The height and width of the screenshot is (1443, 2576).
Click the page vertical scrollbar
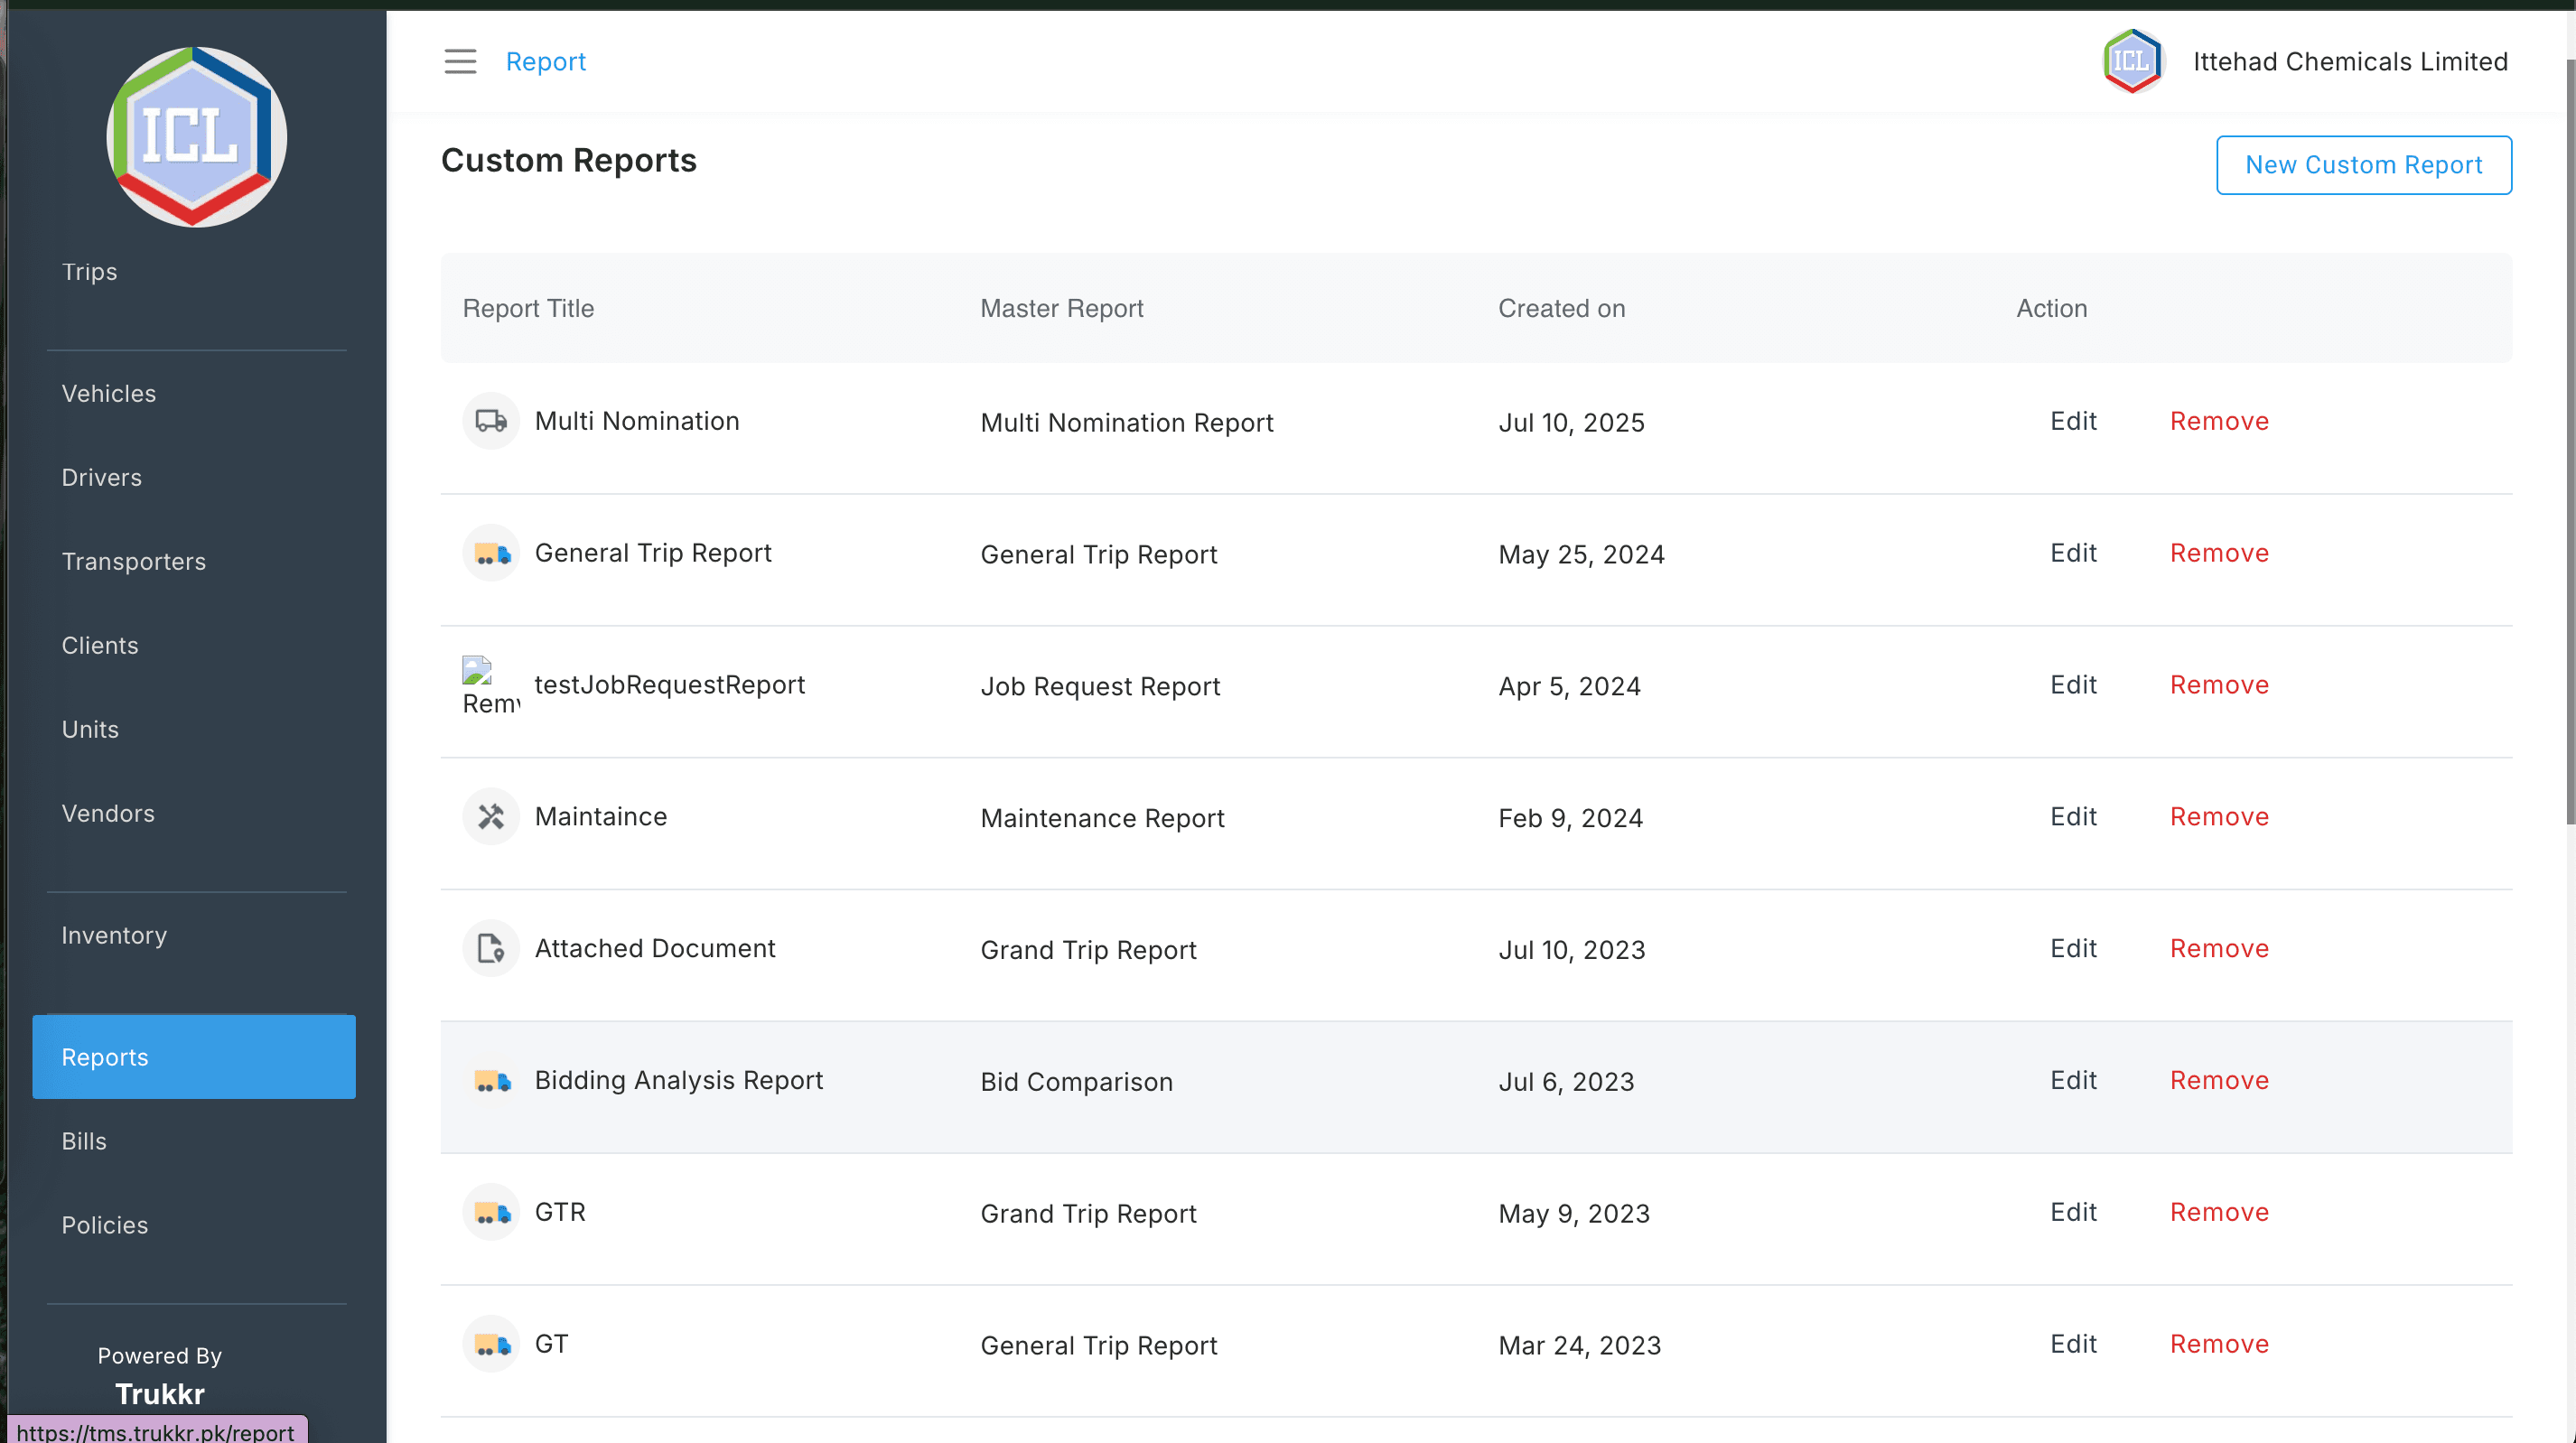tap(2570, 440)
